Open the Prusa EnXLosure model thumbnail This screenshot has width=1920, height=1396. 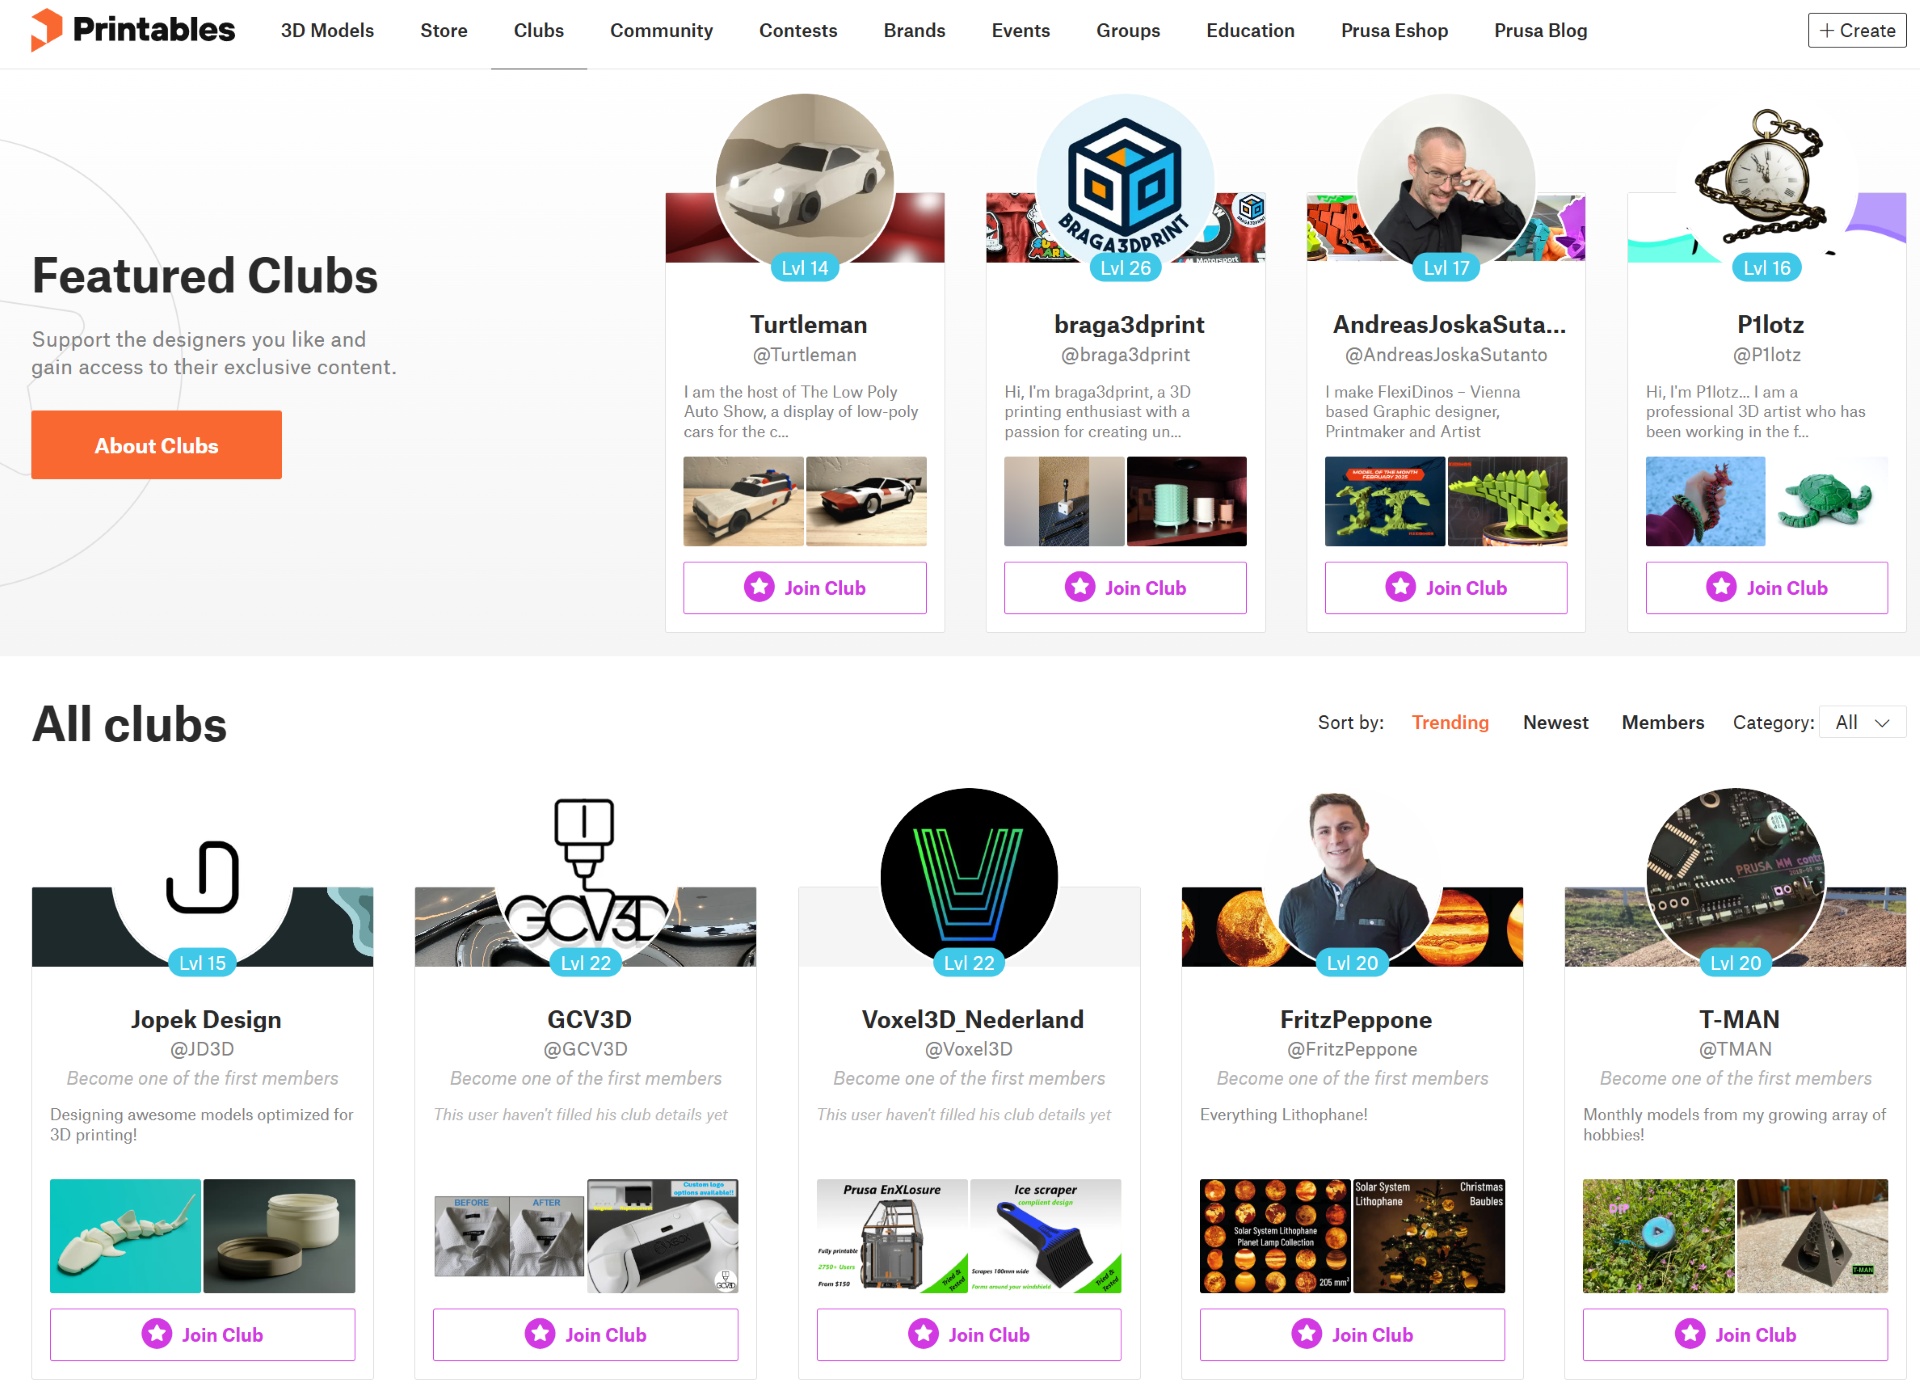[x=892, y=1236]
